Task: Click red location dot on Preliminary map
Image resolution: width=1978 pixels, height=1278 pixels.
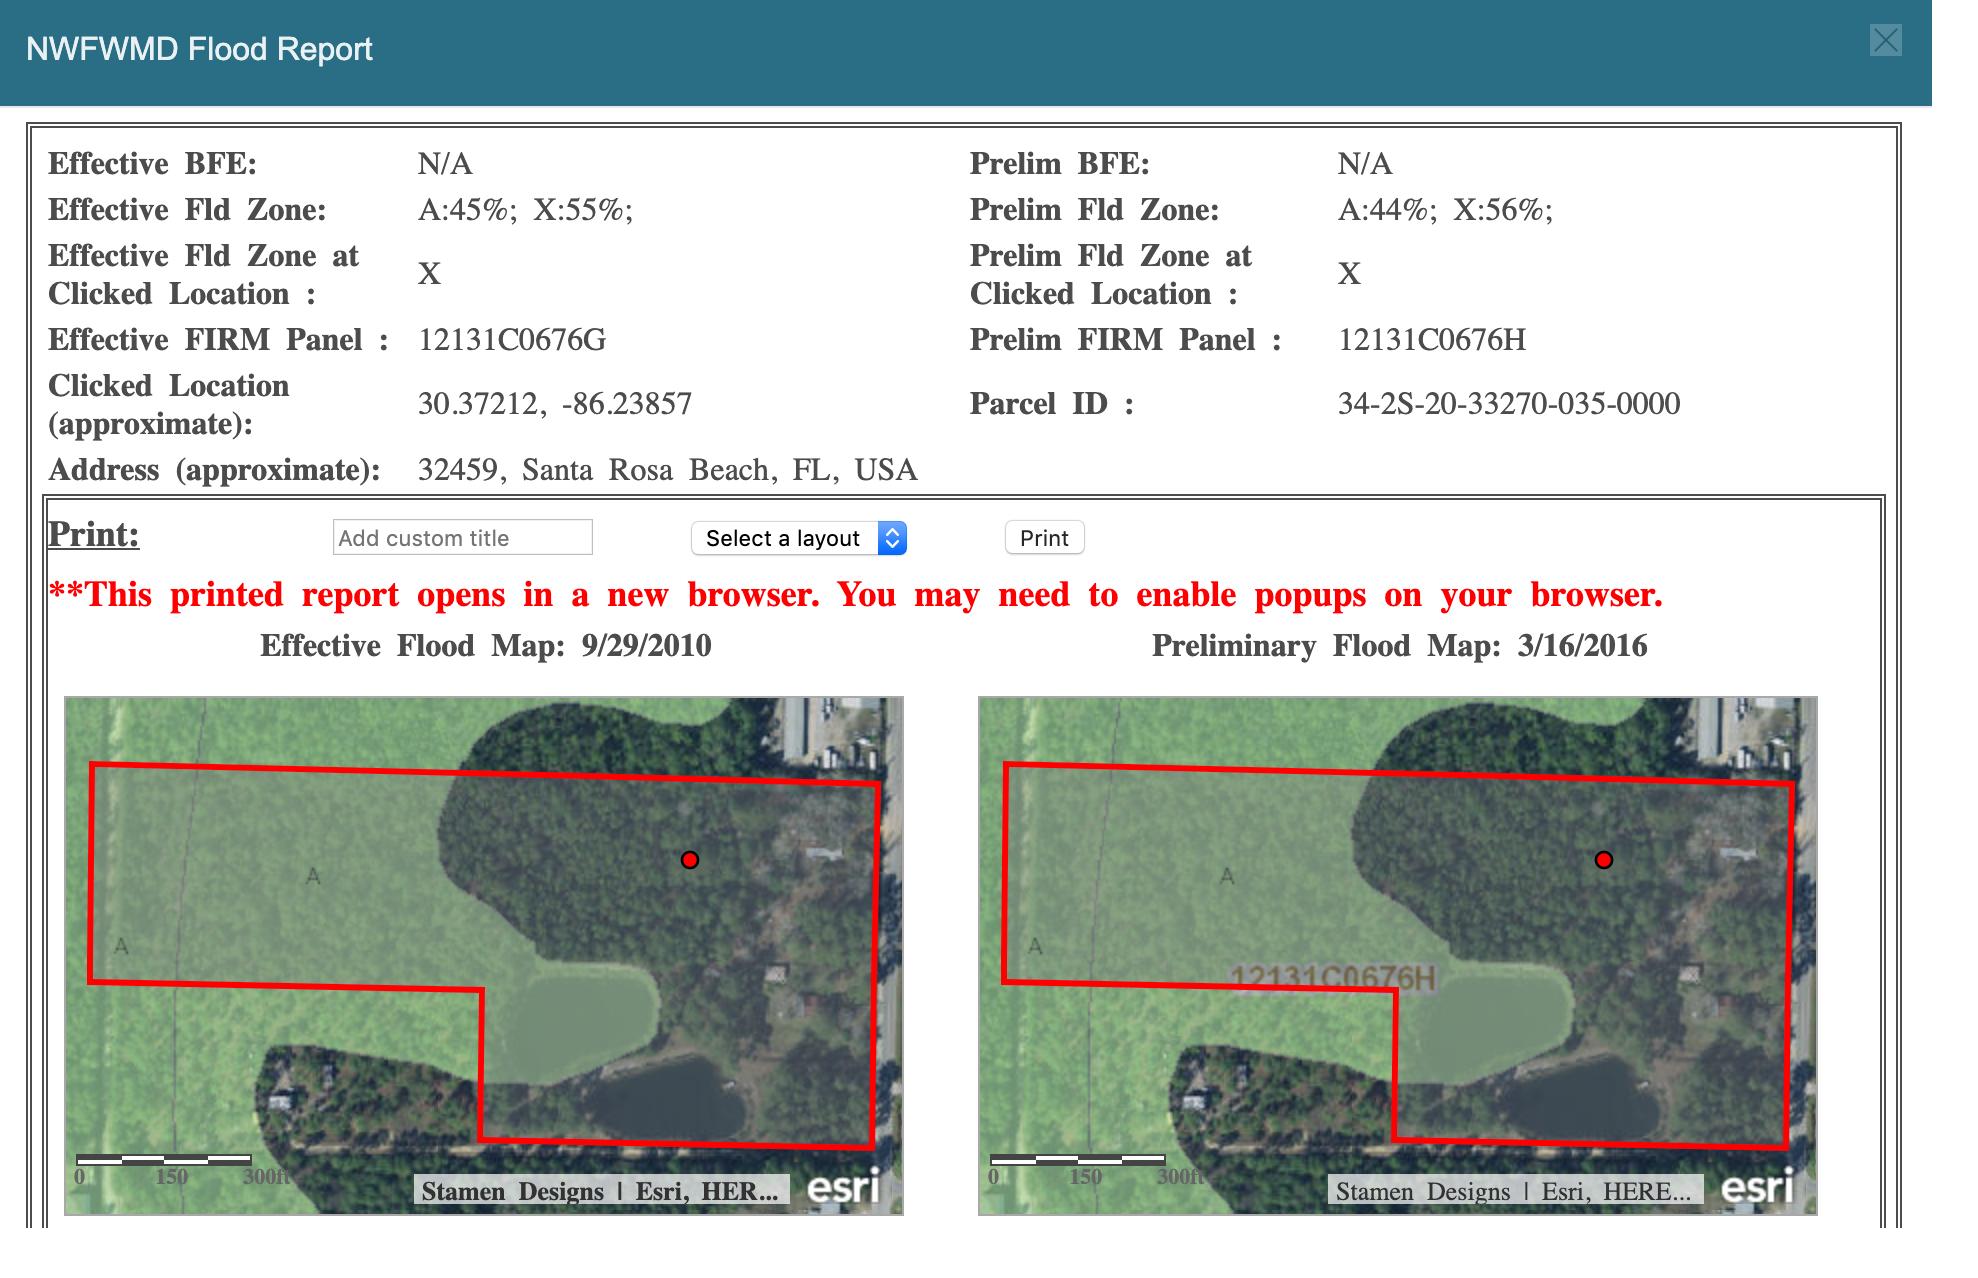Action: 1603,860
